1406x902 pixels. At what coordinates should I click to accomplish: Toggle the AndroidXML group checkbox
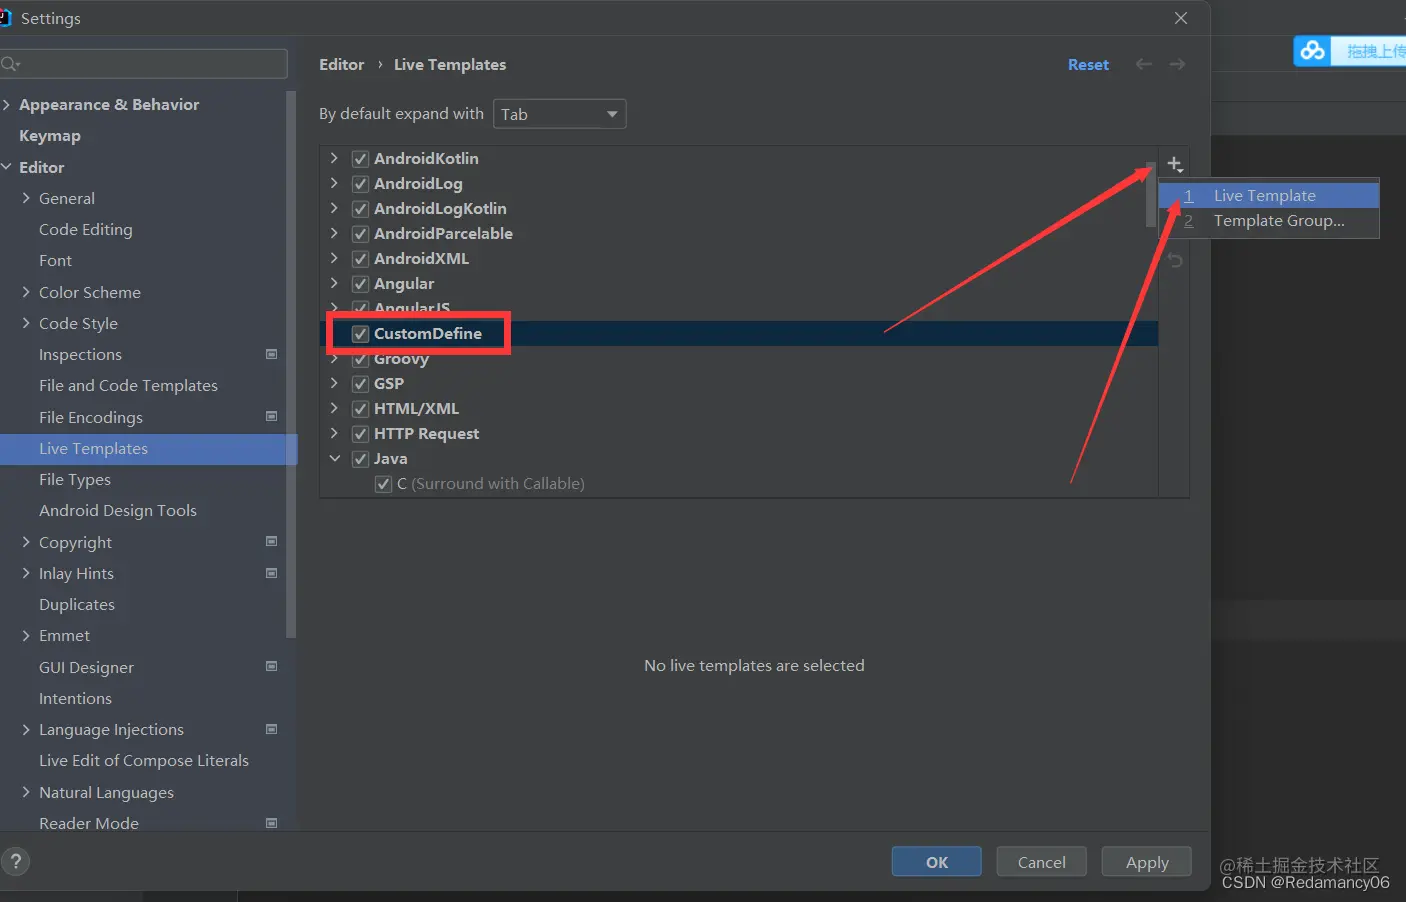click(361, 259)
